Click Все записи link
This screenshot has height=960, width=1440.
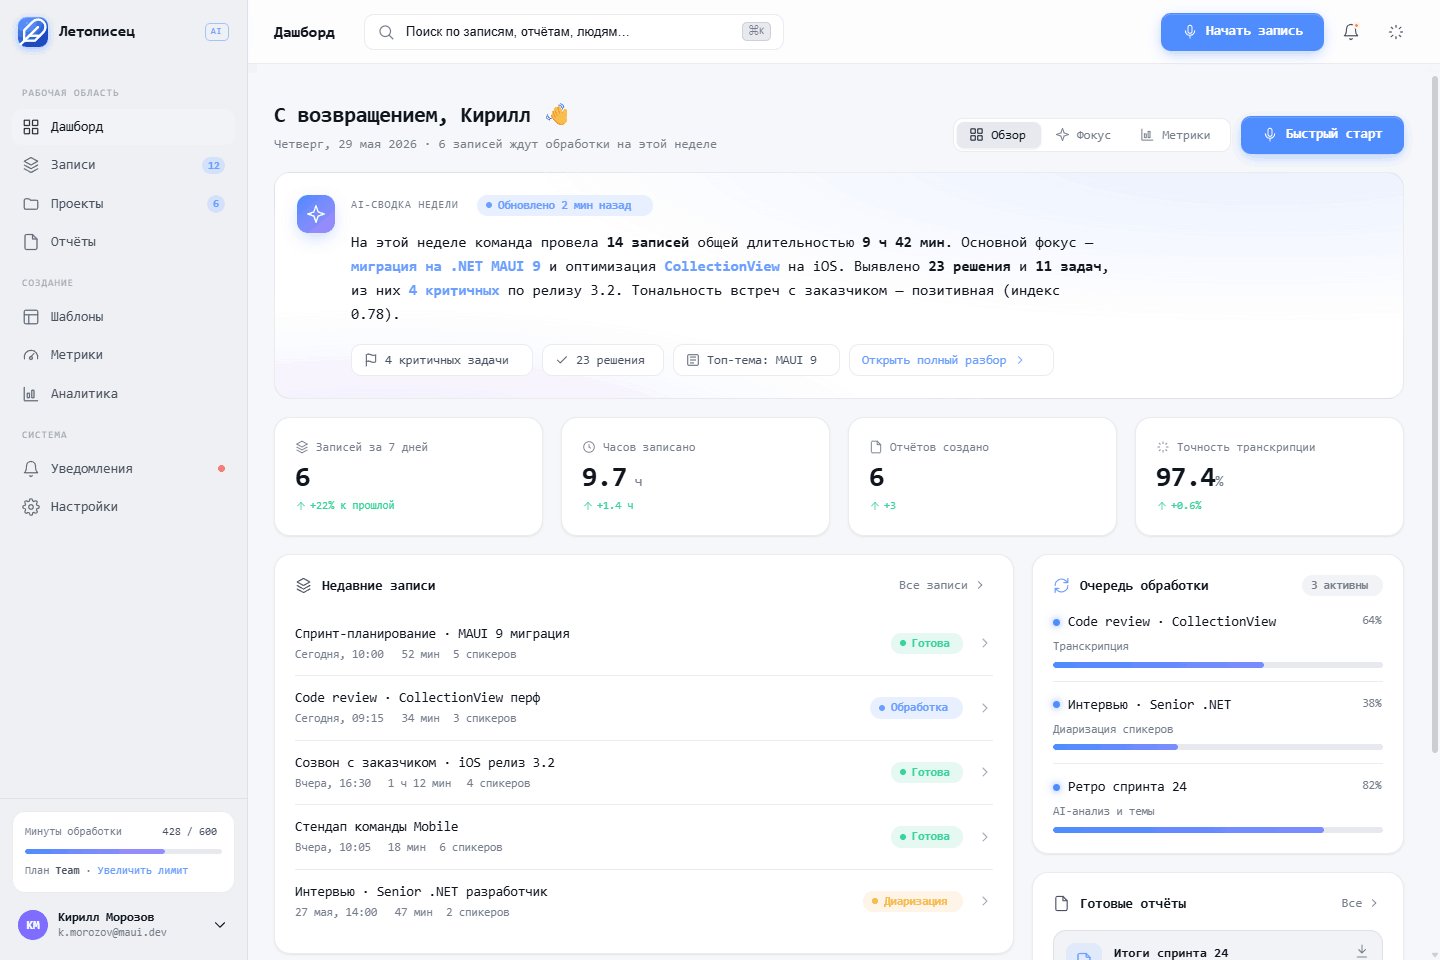941,586
